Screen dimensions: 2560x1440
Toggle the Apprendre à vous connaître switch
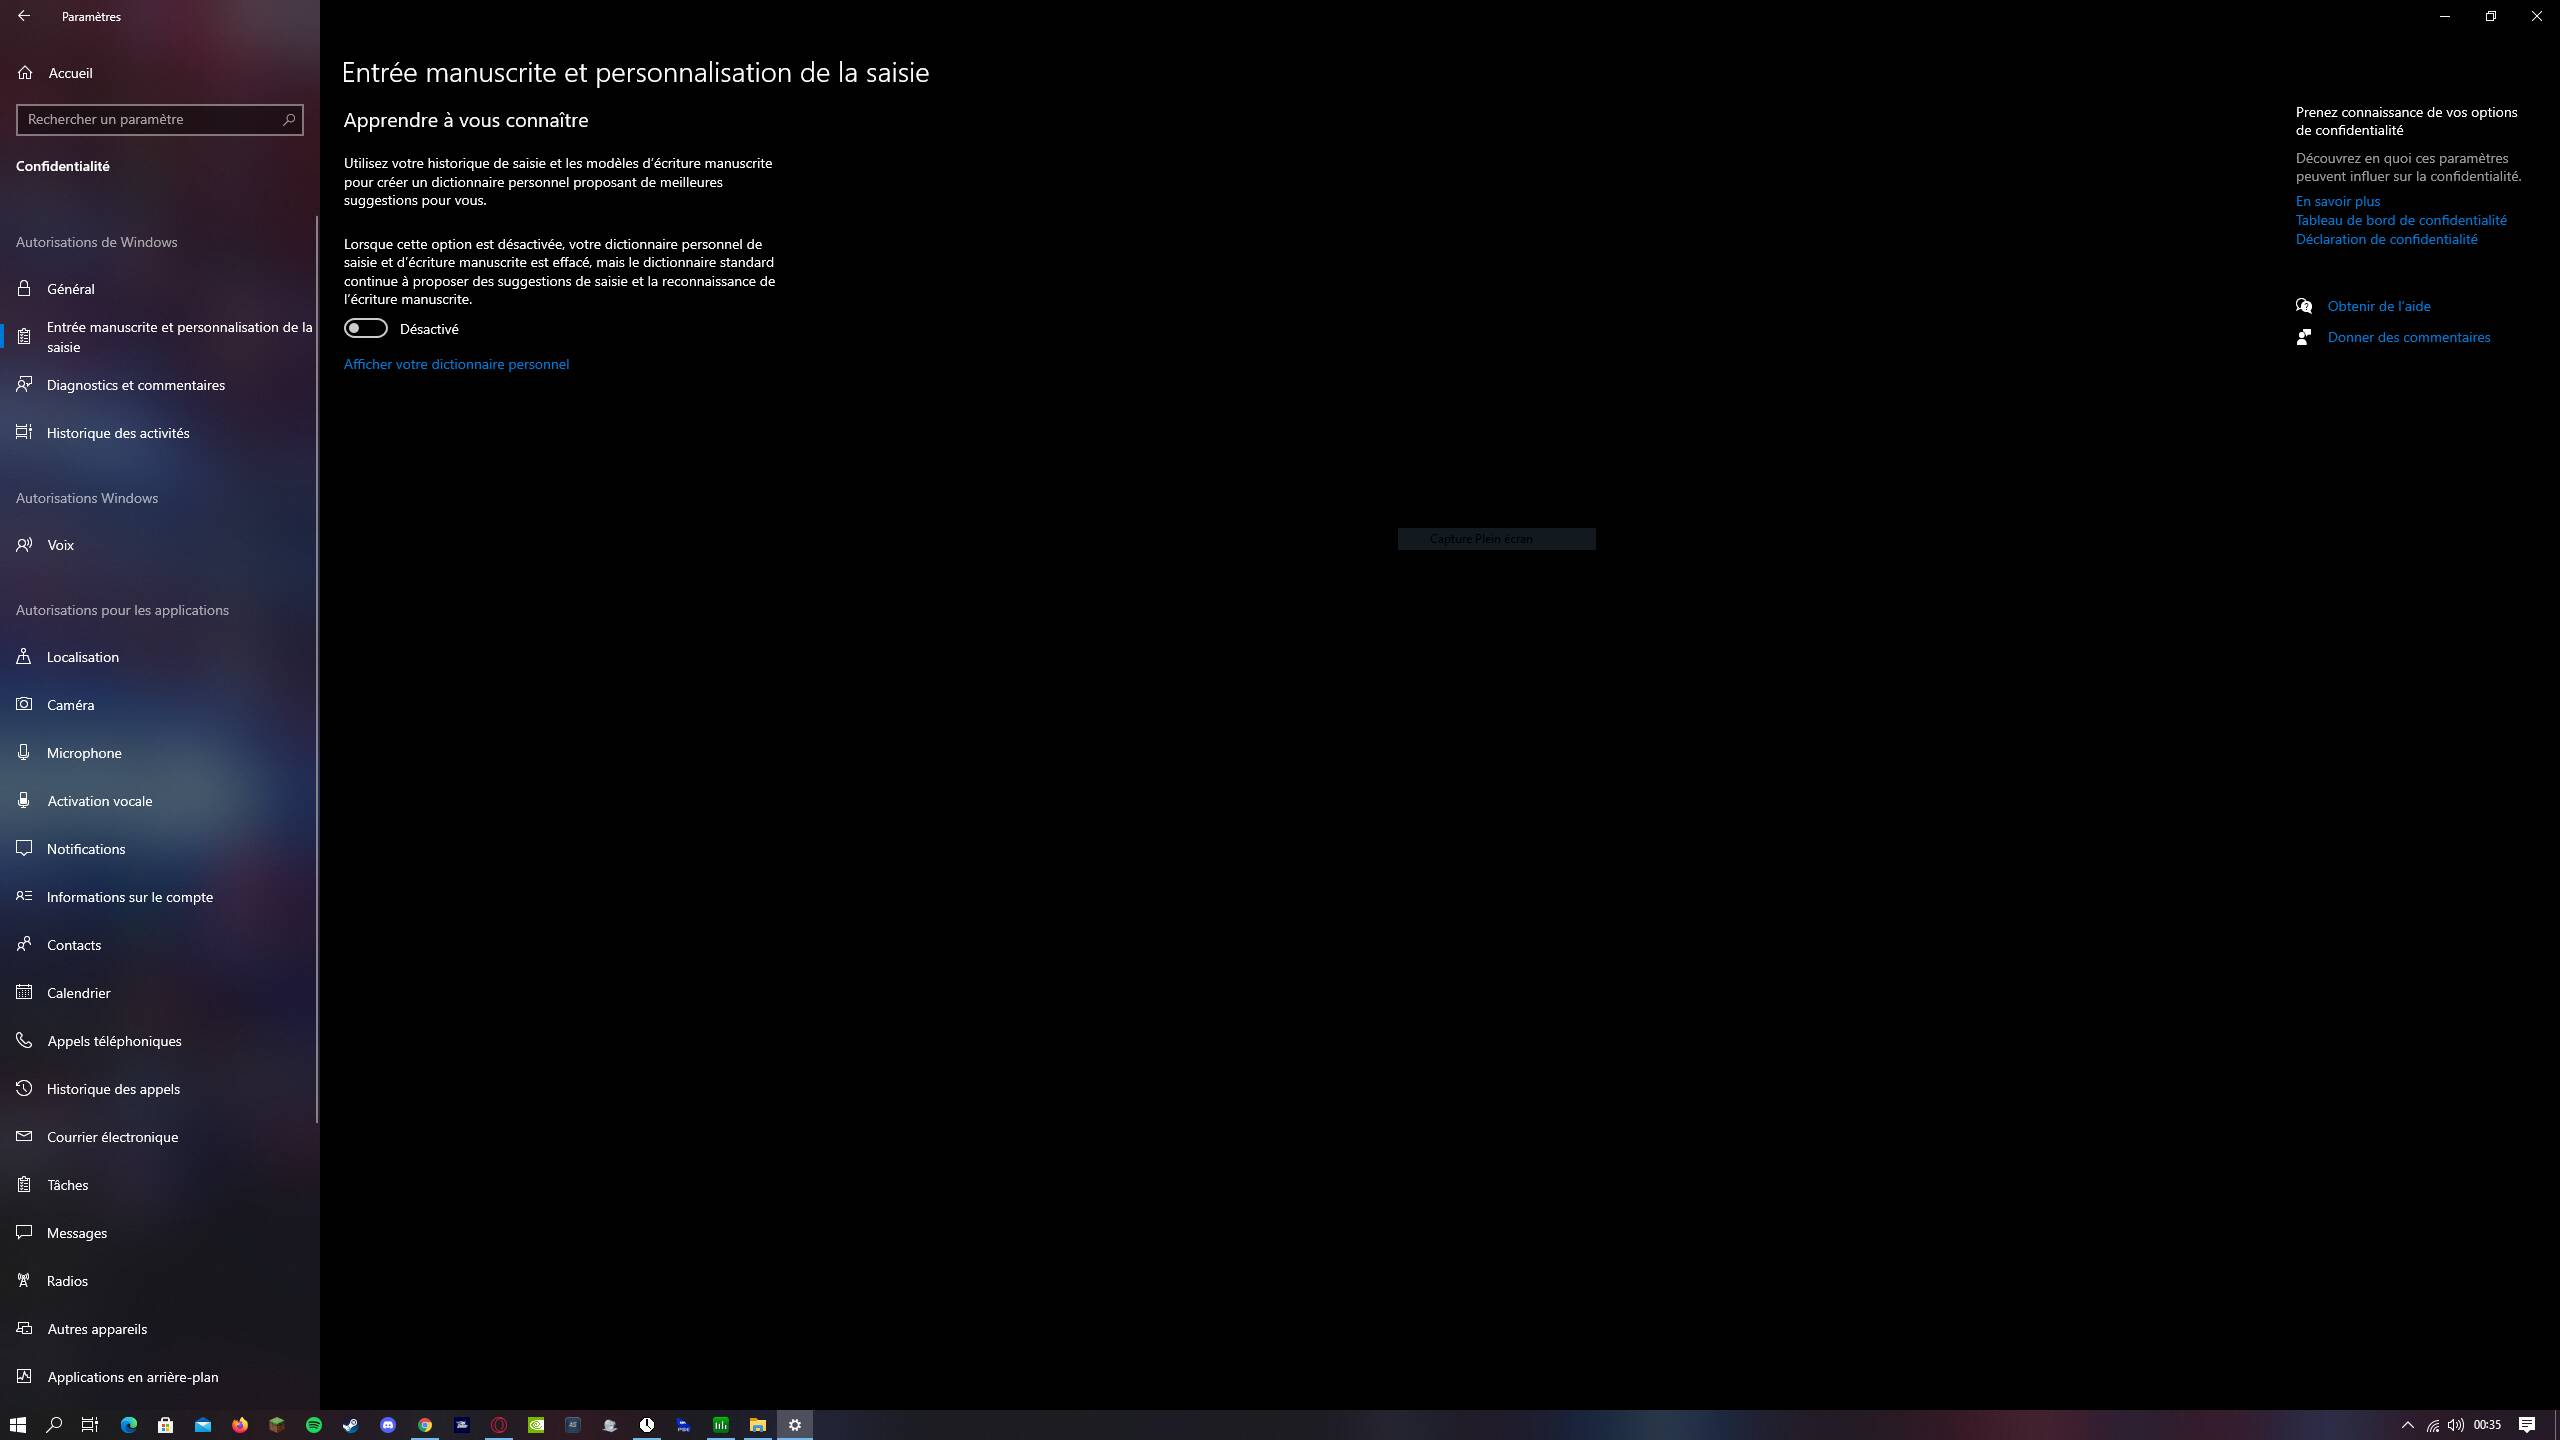coord(365,328)
